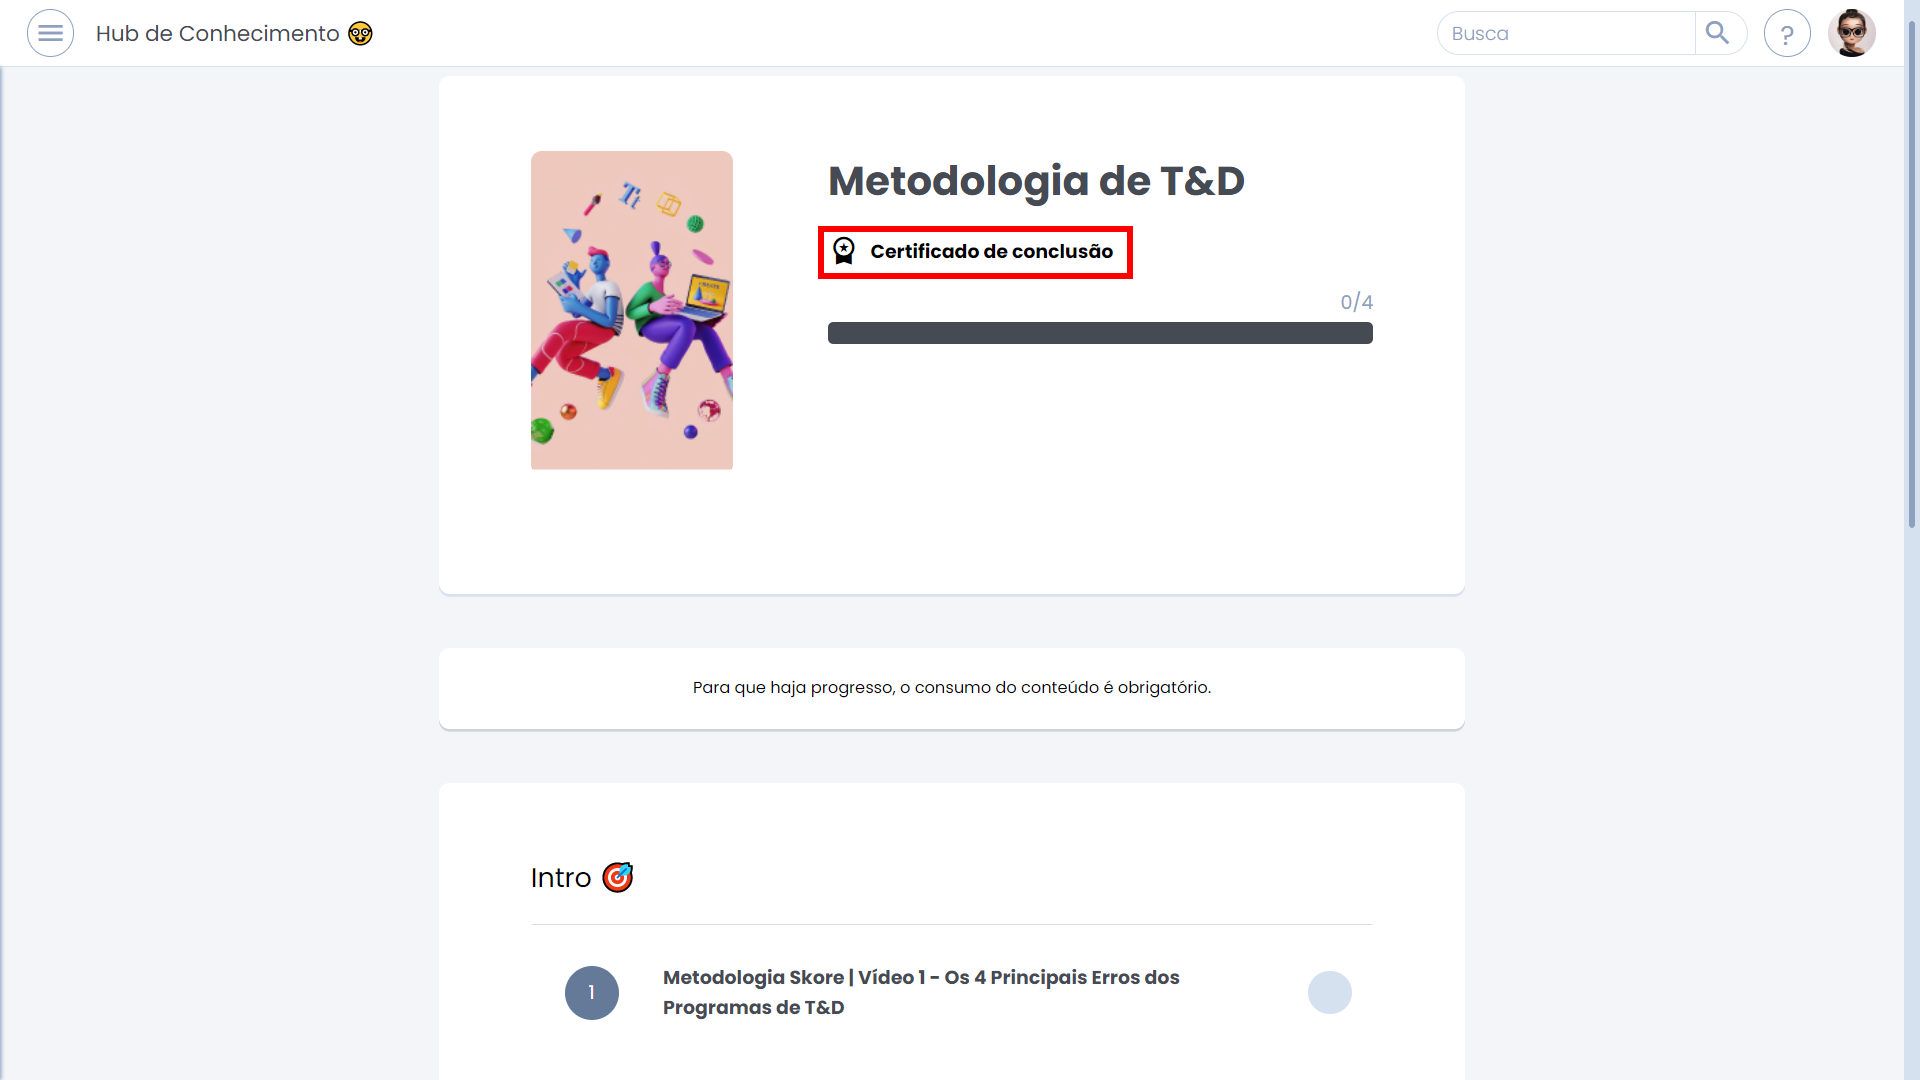Select the Intro section heading
Viewport: 1920px width, 1080px height.
561,878
